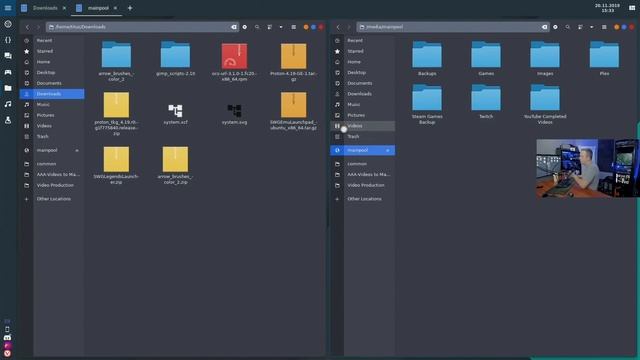
Task: Open the chat bubbles icon in left dock
Action: pos(8,56)
